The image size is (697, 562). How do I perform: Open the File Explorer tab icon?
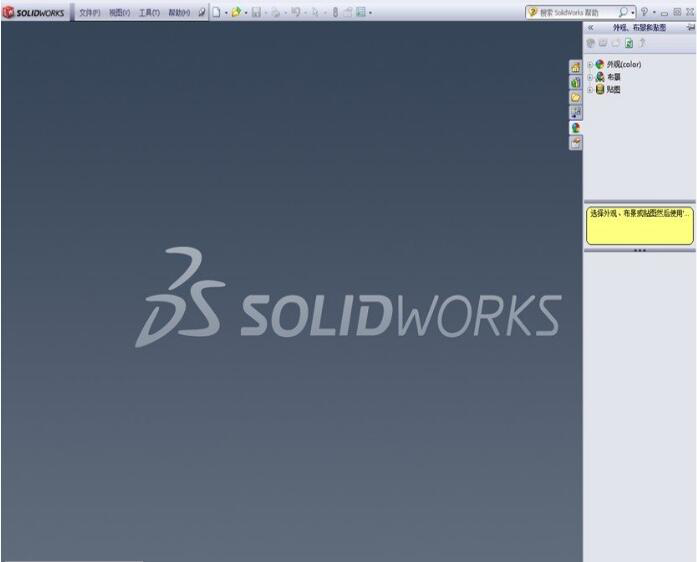576,97
